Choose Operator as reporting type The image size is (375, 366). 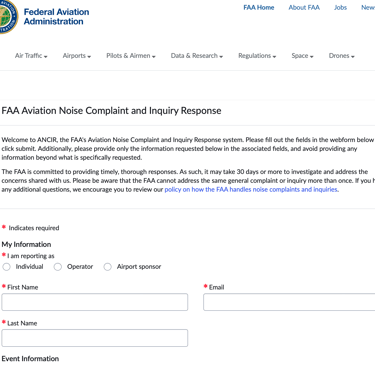click(x=58, y=267)
